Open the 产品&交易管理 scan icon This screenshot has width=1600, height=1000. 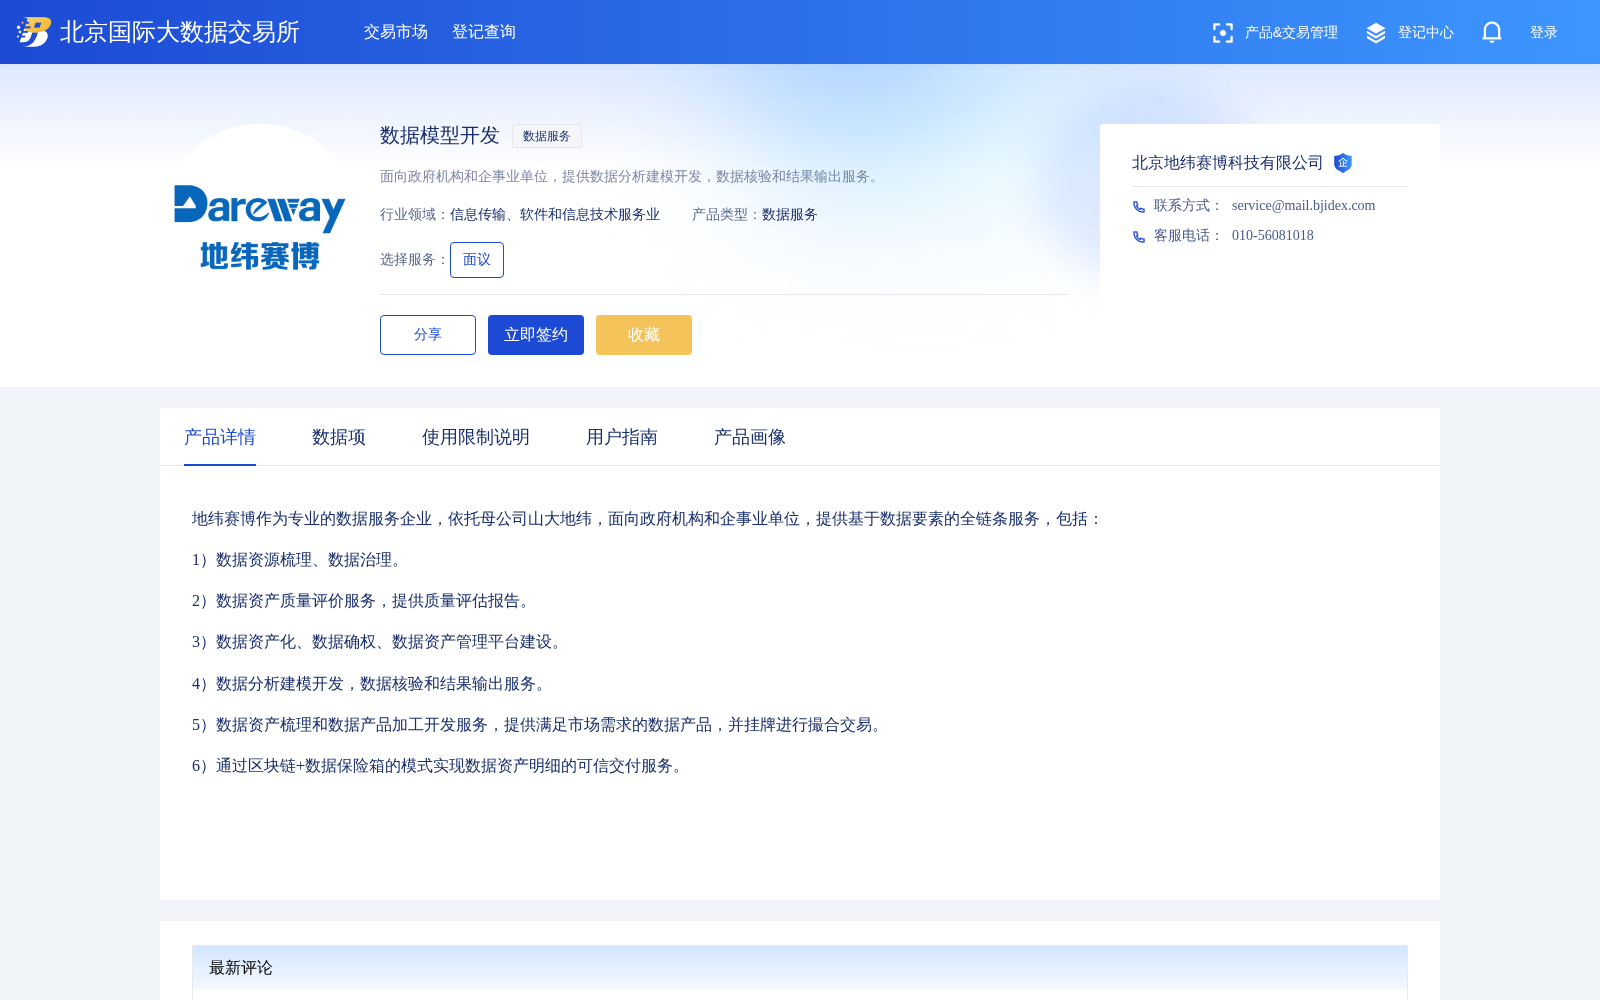[1222, 33]
